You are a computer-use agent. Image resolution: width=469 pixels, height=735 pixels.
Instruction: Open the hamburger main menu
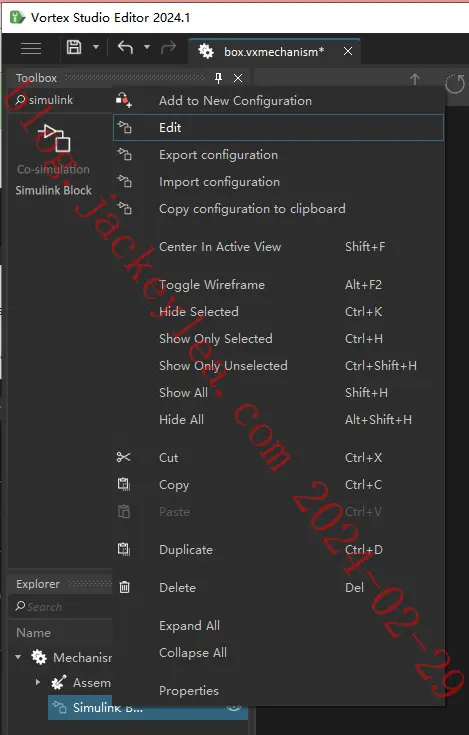click(x=31, y=49)
